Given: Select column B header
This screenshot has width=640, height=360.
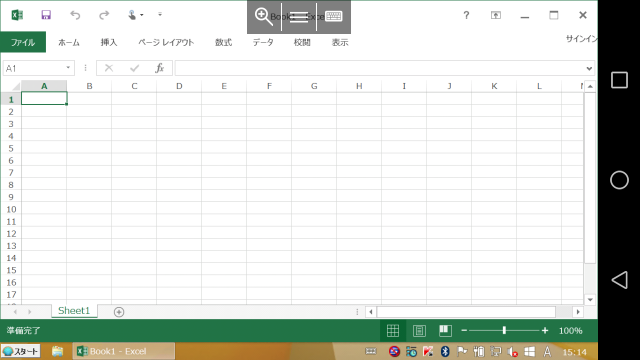Looking at the screenshot, I should (x=89, y=86).
